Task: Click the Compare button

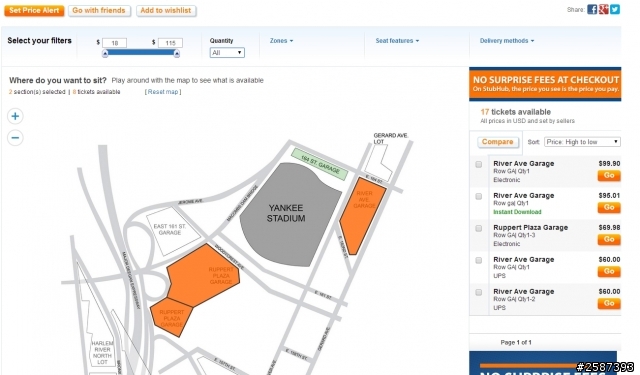Action: tap(498, 142)
